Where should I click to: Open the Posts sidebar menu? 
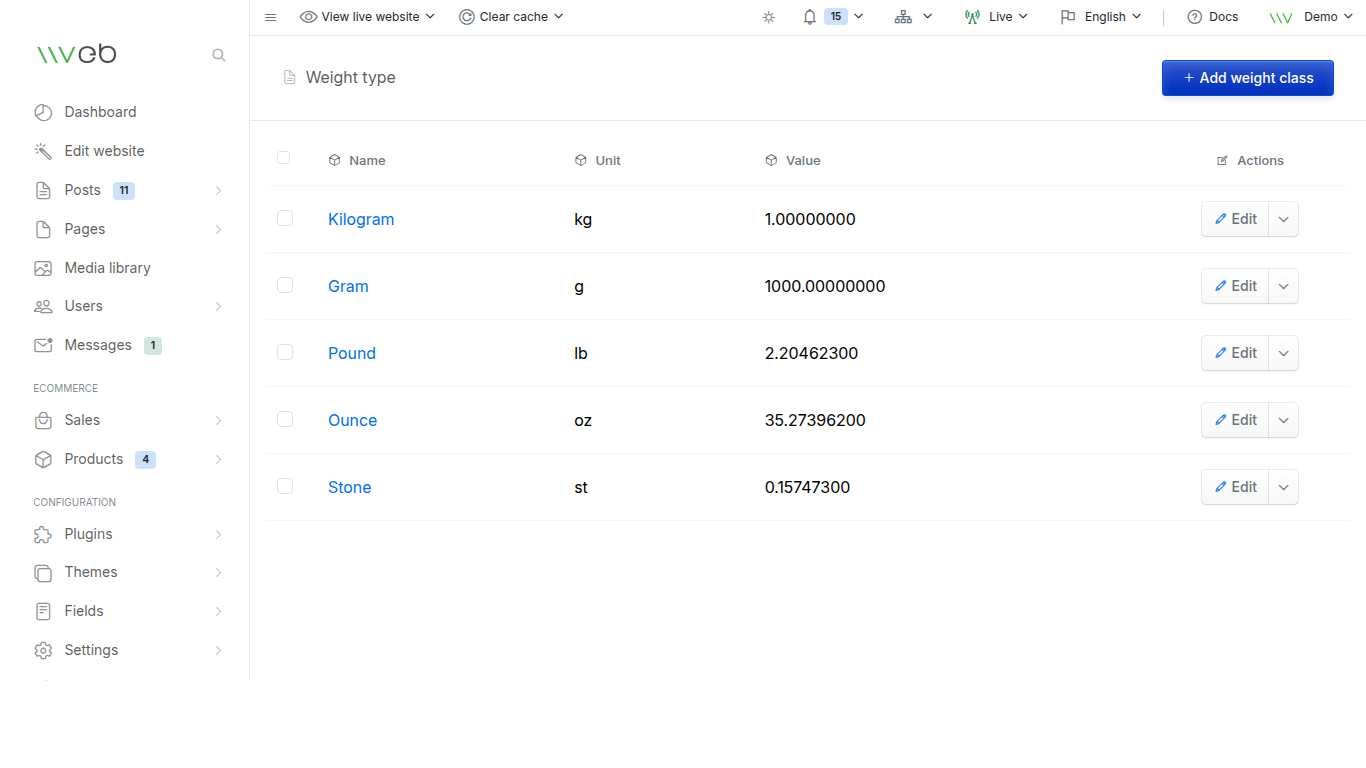click(x=128, y=190)
